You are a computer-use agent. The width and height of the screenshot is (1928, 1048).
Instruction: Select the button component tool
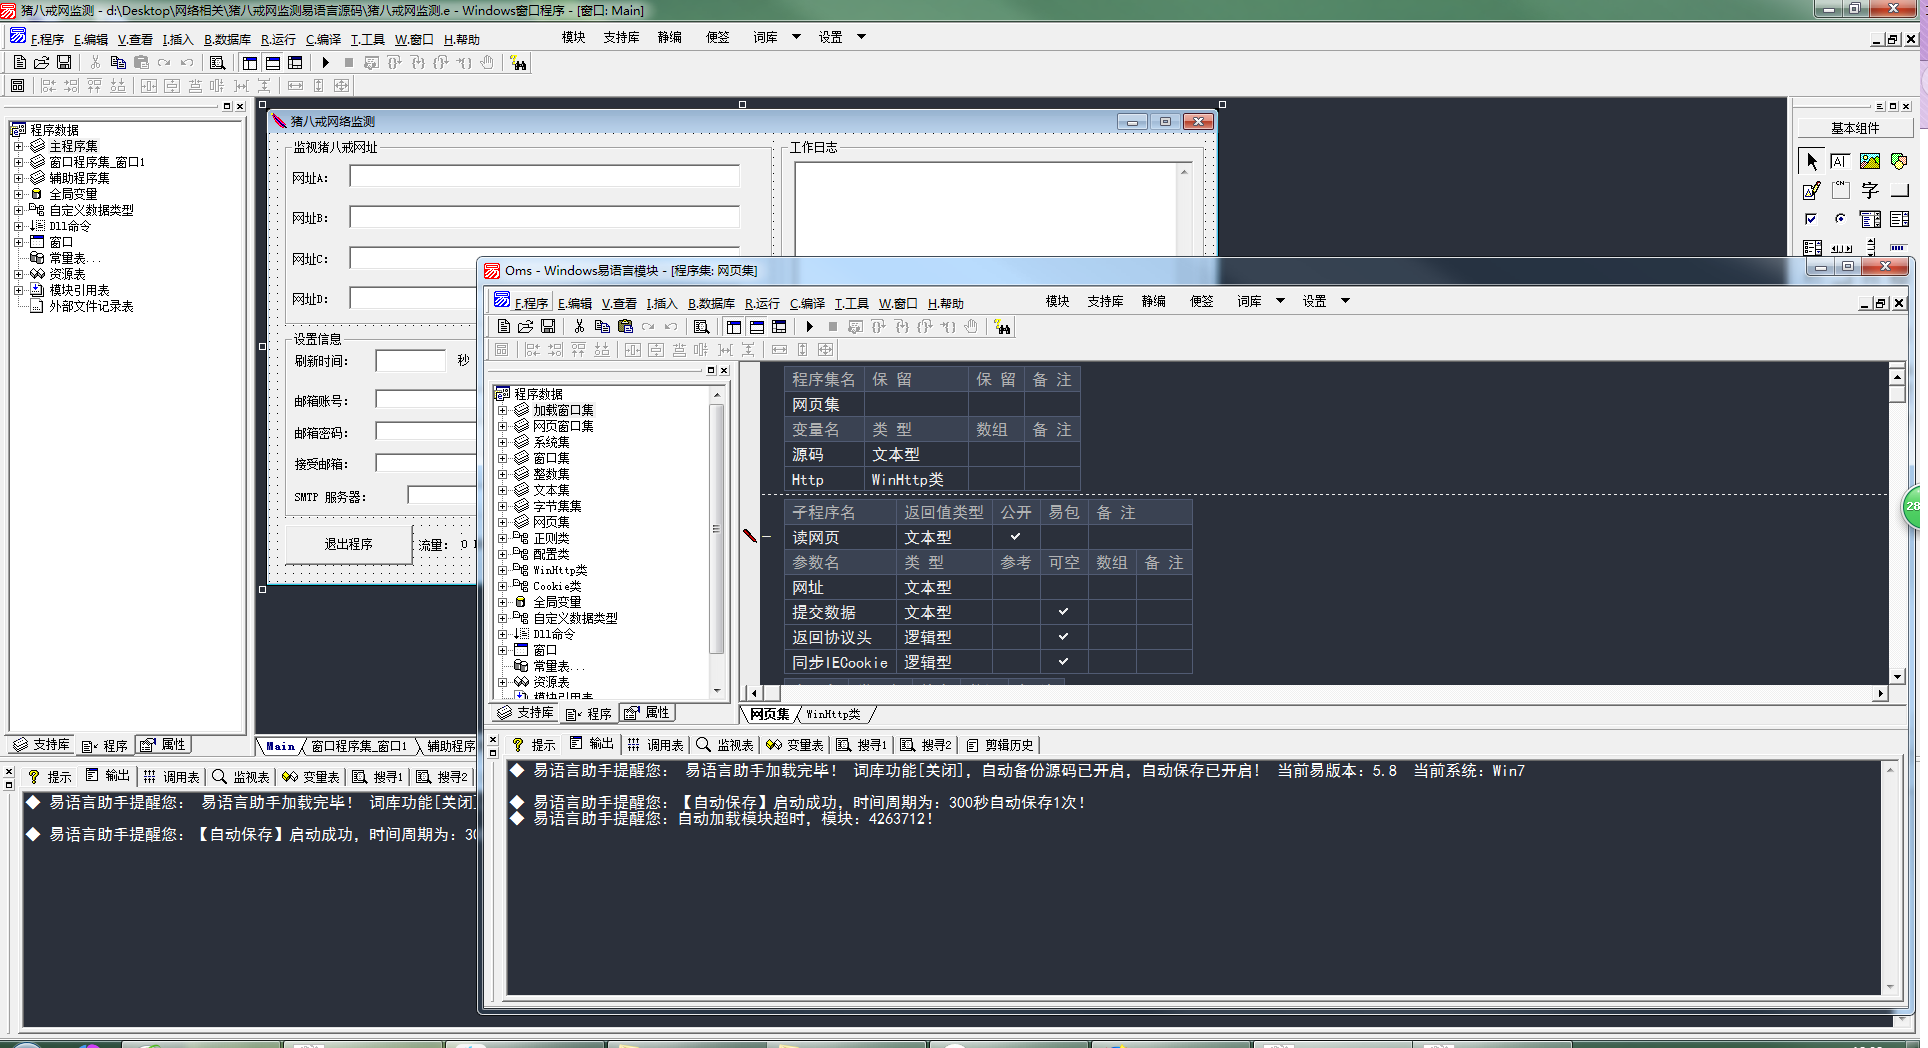[1899, 190]
